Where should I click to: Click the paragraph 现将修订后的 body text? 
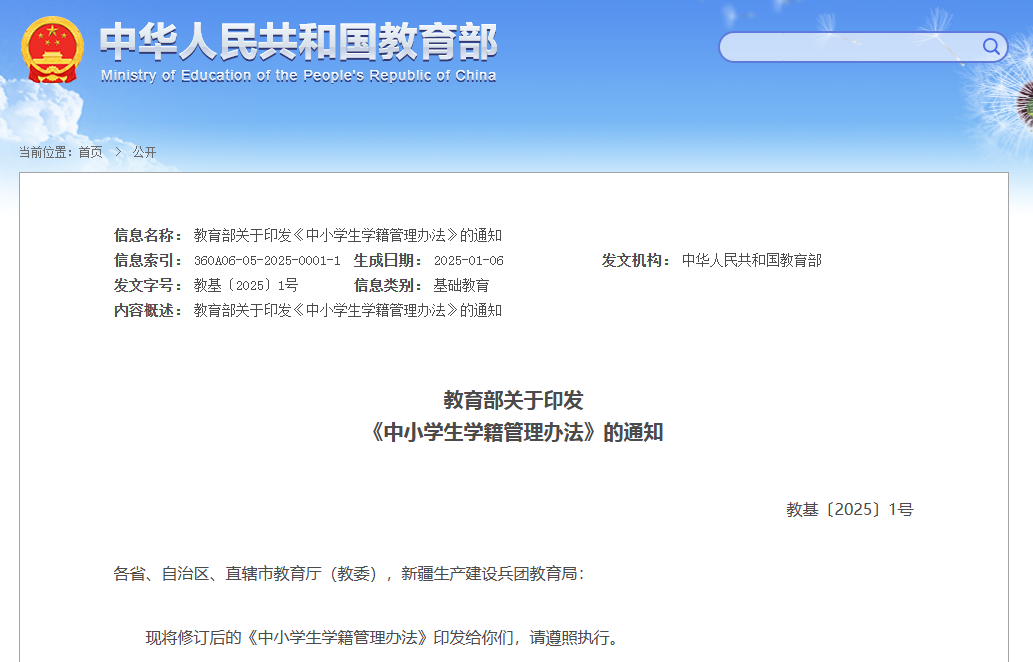pyautogui.click(x=381, y=638)
